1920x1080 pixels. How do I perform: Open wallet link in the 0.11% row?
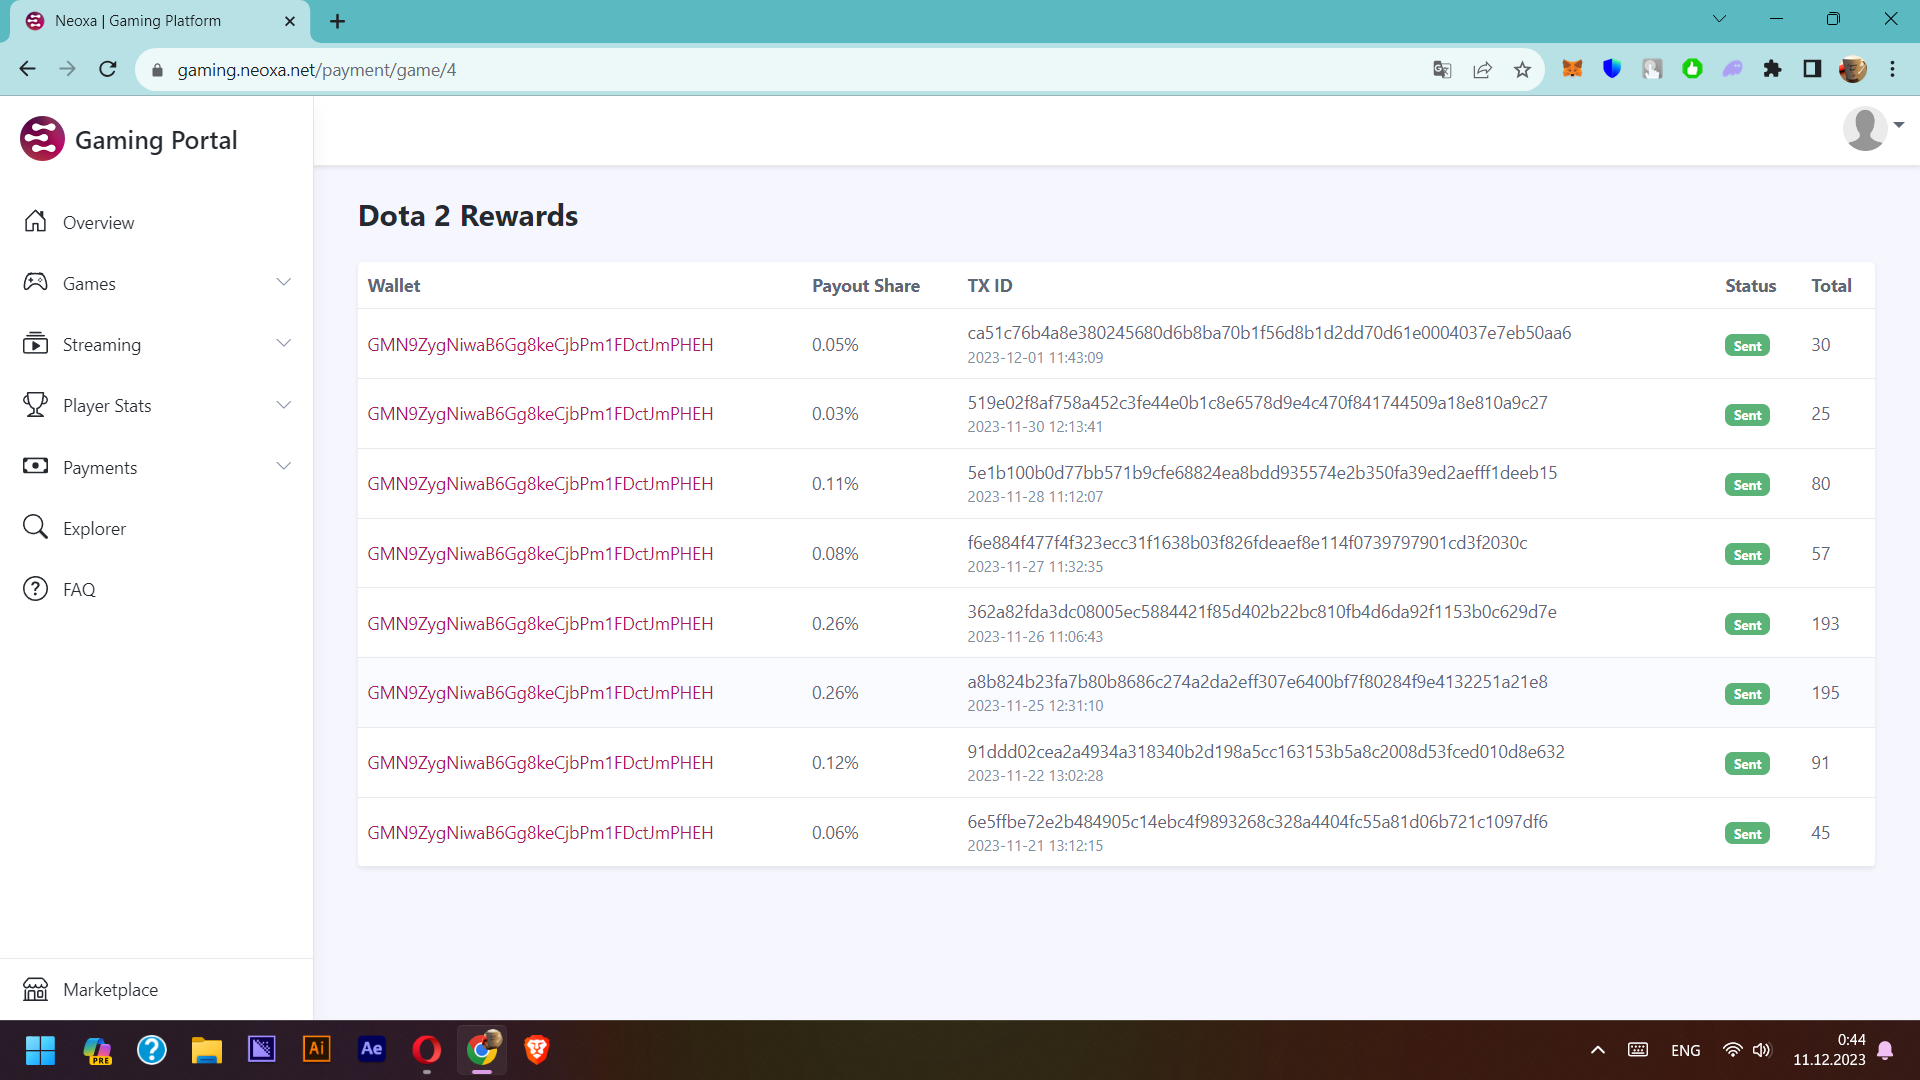point(540,484)
